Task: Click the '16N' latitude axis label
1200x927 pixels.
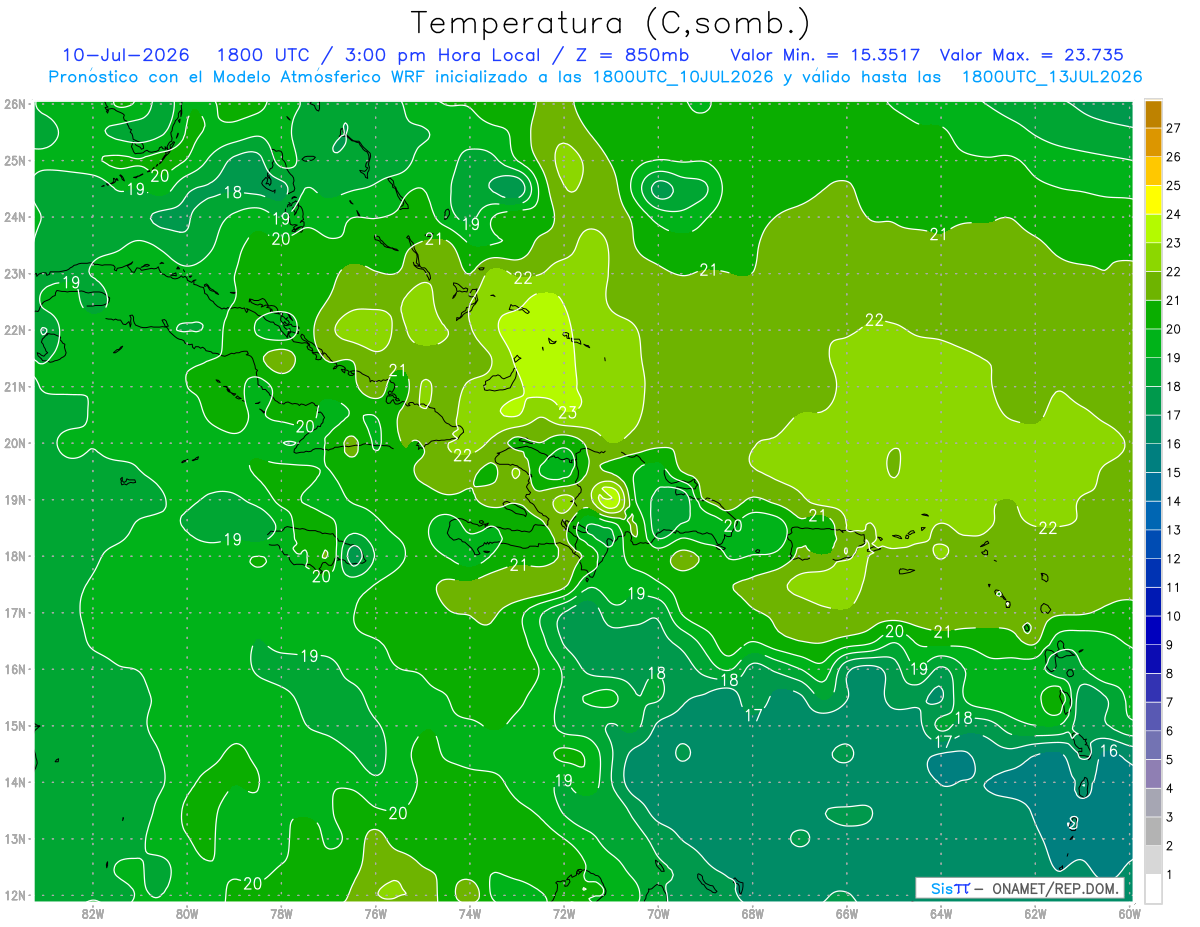Action: click(15, 669)
